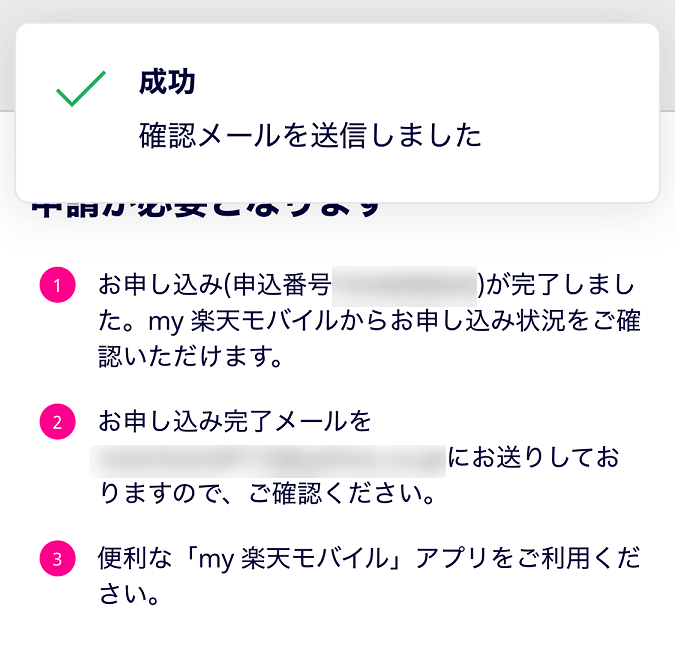This screenshot has height=654, width=675.
Task: Click the お申し込み(申込番号 text
Action: click(214, 286)
